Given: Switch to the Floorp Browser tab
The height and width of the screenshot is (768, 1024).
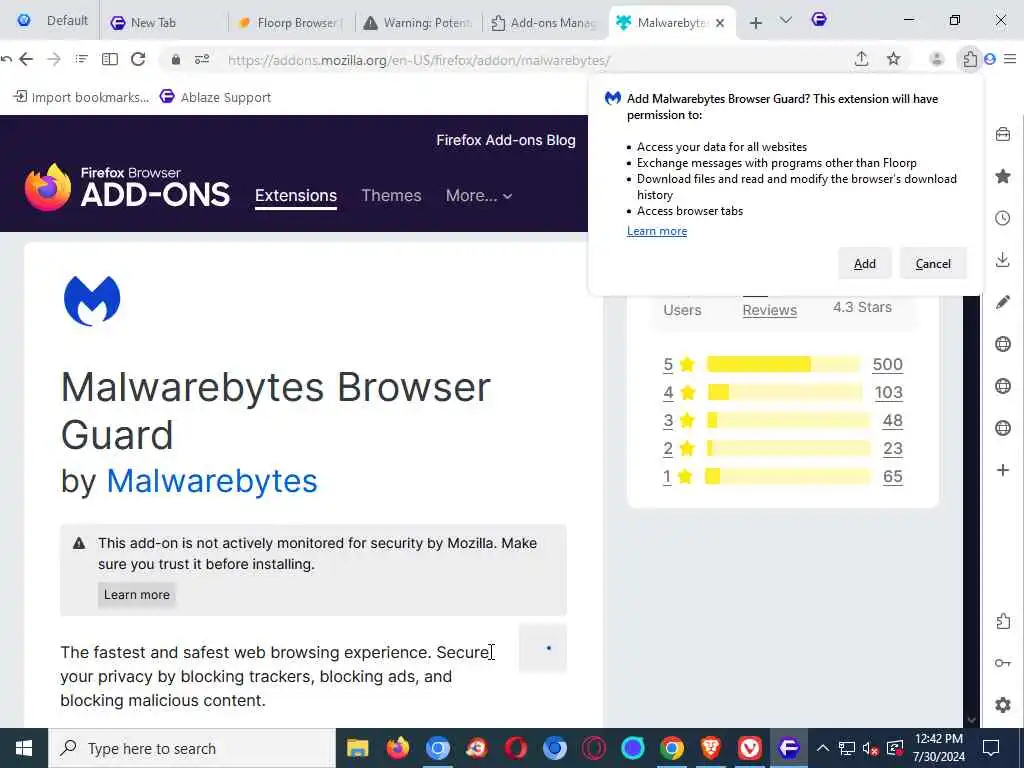Looking at the screenshot, I should tap(291, 23).
